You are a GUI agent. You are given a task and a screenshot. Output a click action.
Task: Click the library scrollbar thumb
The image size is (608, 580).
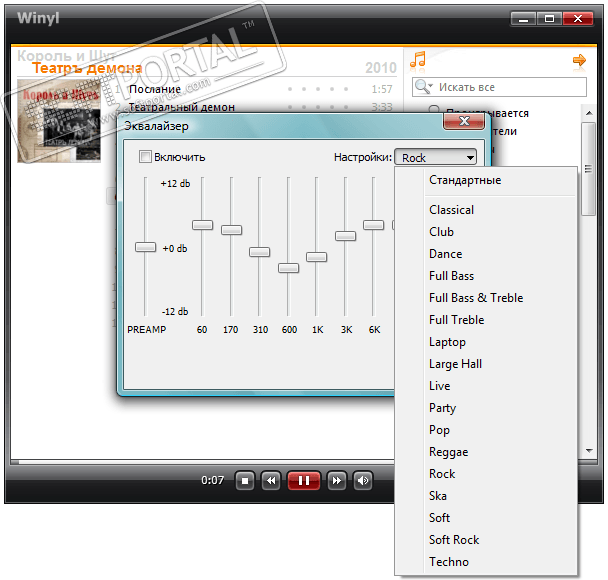pos(589,169)
